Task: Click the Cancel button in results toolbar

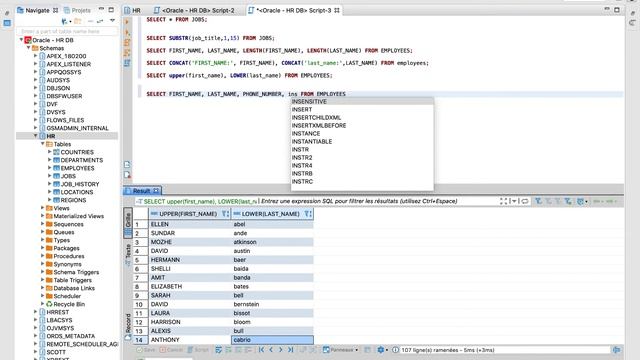Action: (x=171, y=350)
